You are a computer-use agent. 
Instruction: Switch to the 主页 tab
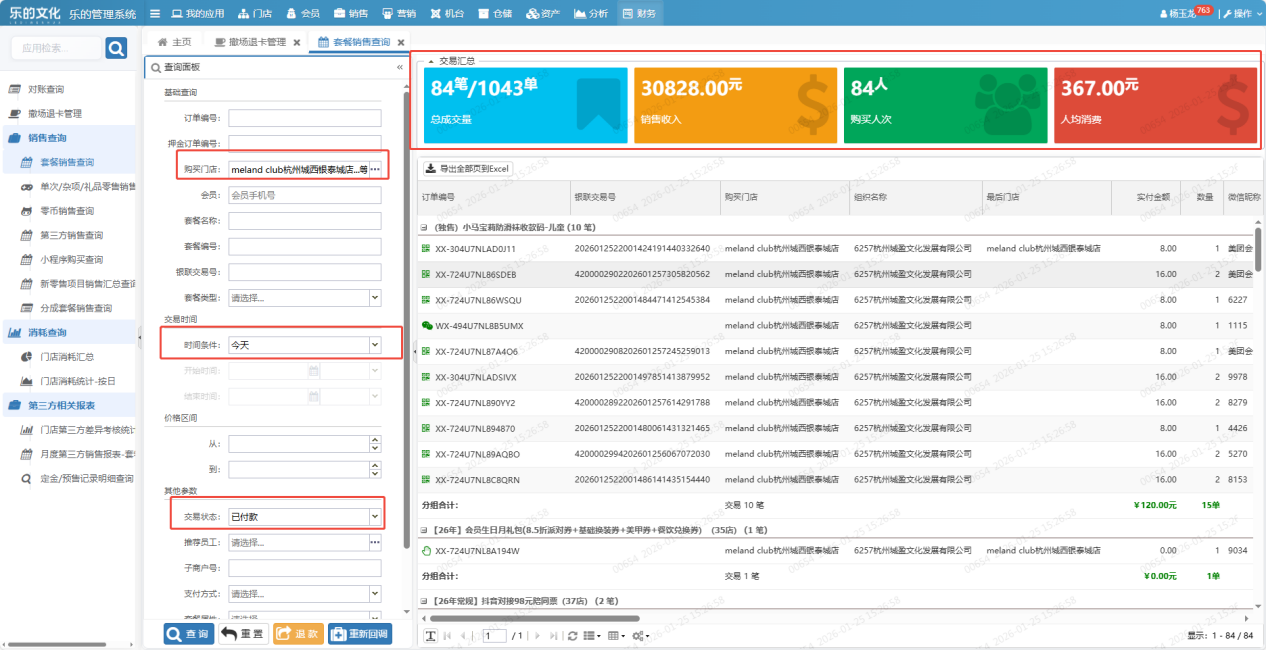point(174,42)
